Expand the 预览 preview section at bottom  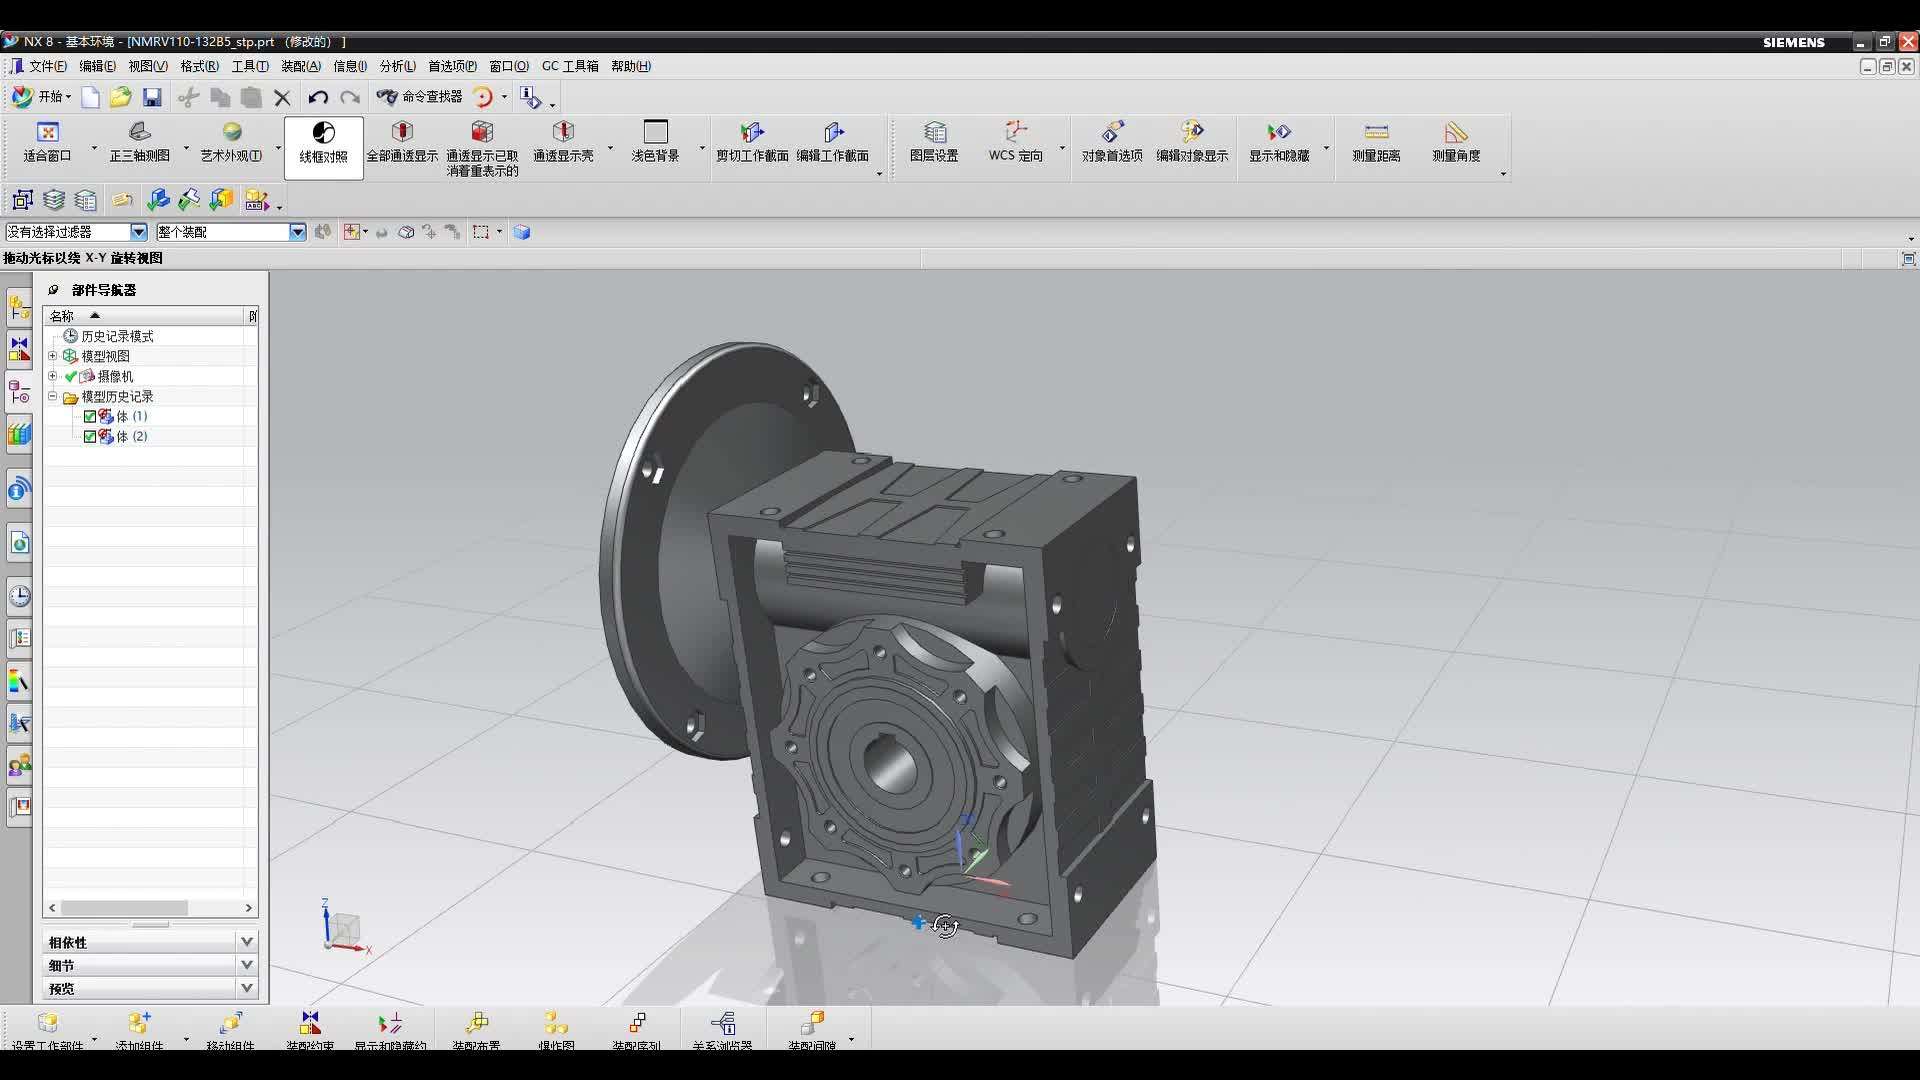coord(246,987)
